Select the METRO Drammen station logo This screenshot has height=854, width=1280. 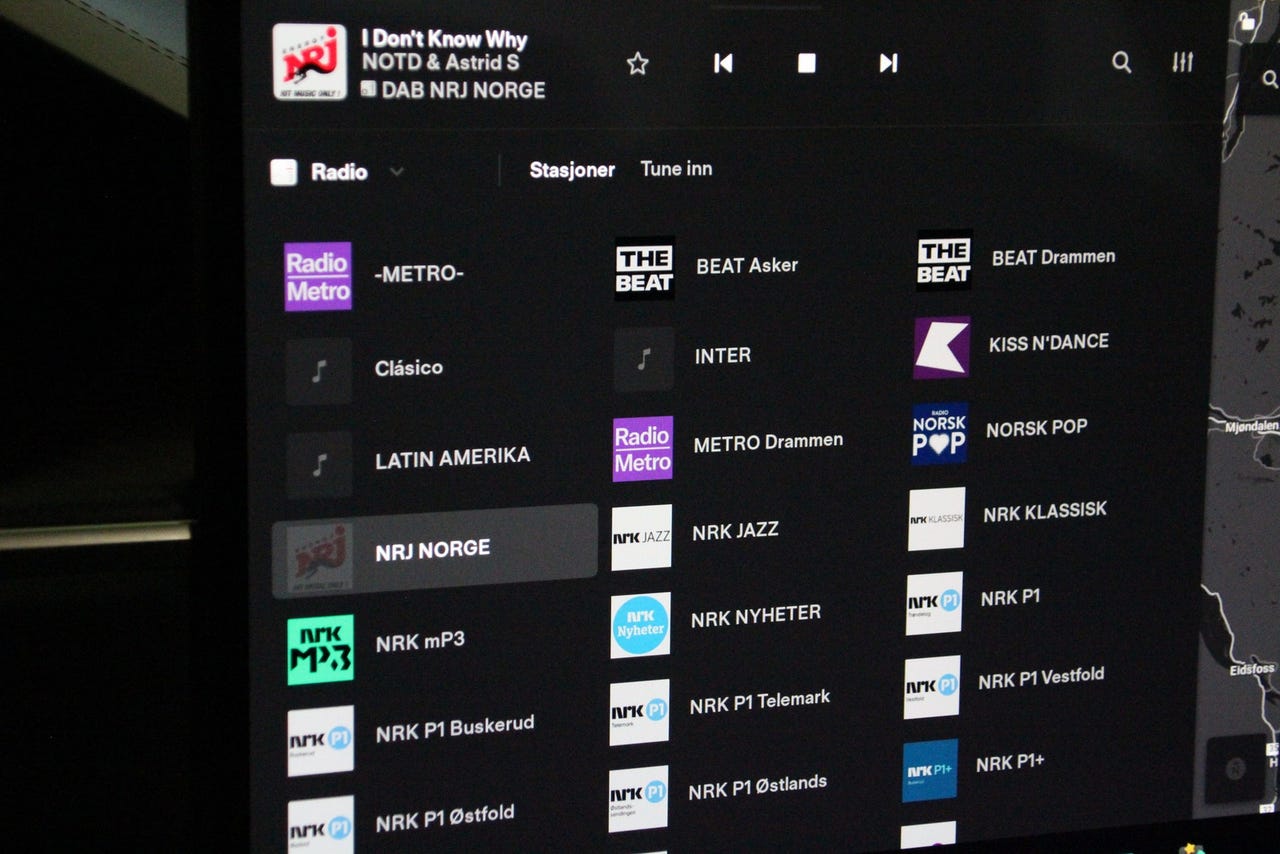pyautogui.click(x=643, y=449)
